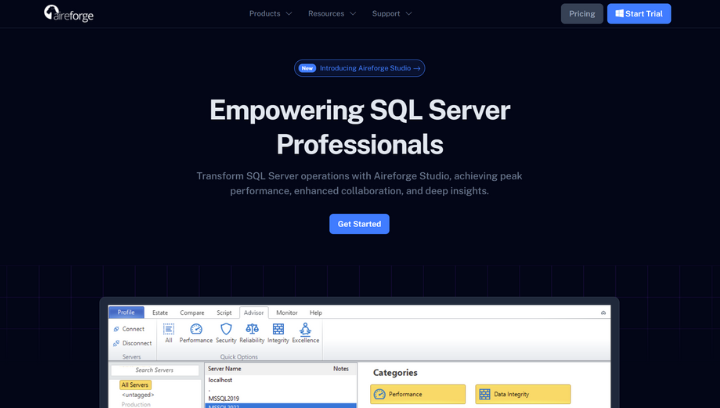The width and height of the screenshot is (720, 408).
Task: Click the Connect server icon
Action: (118, 329)
